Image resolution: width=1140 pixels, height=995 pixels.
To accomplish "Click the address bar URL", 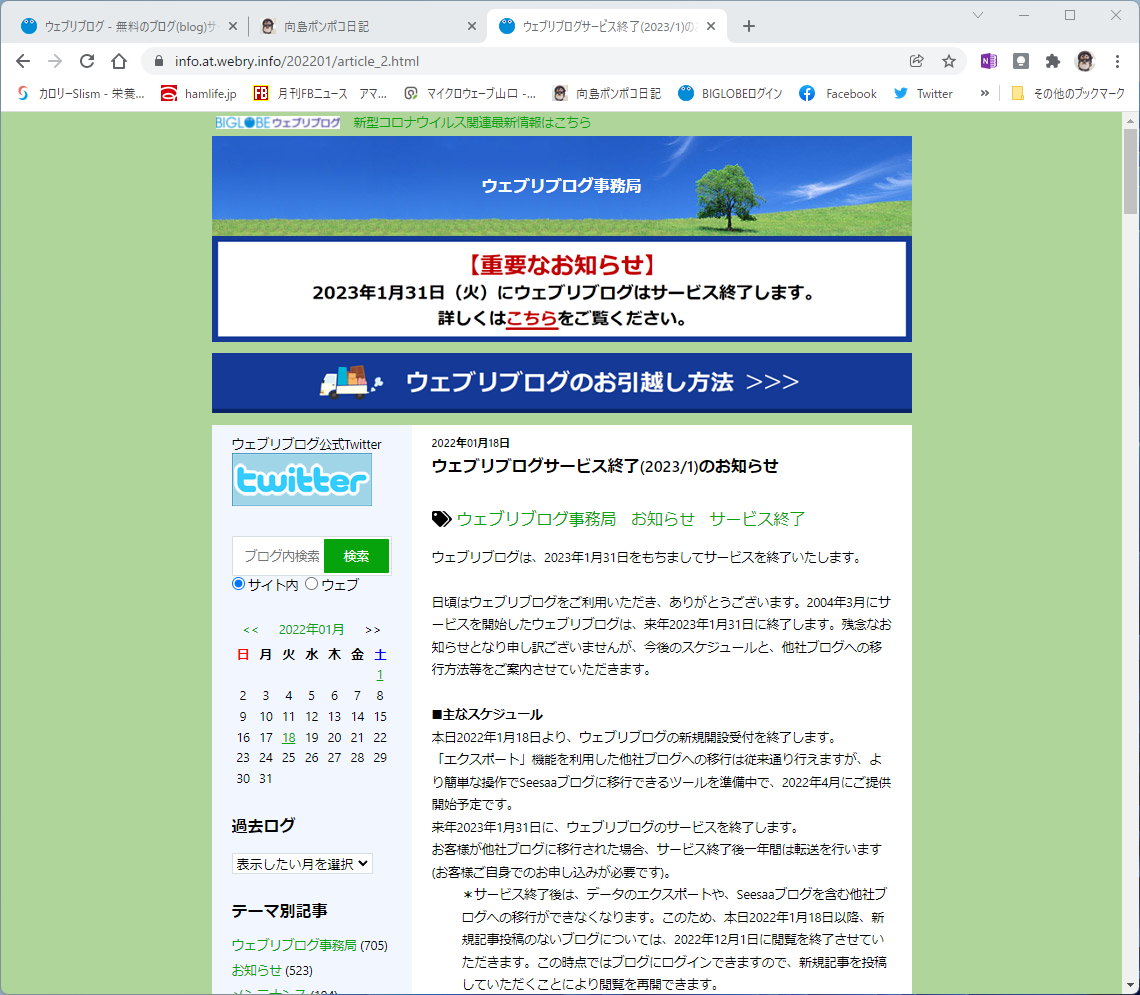I will (297, 61).
